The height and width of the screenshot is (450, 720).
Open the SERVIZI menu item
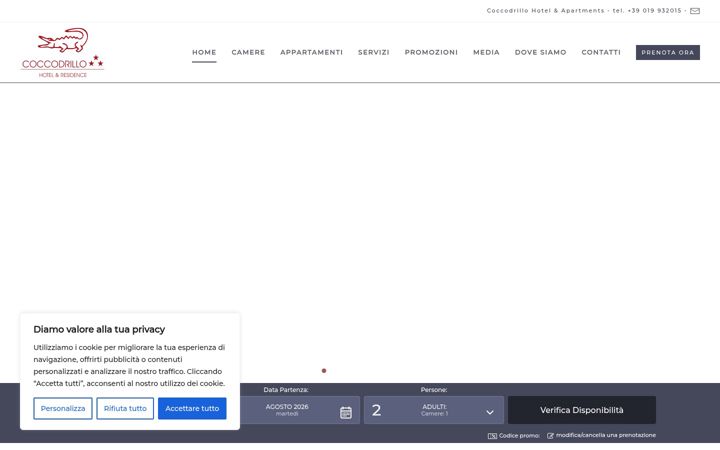click(373, 52)
